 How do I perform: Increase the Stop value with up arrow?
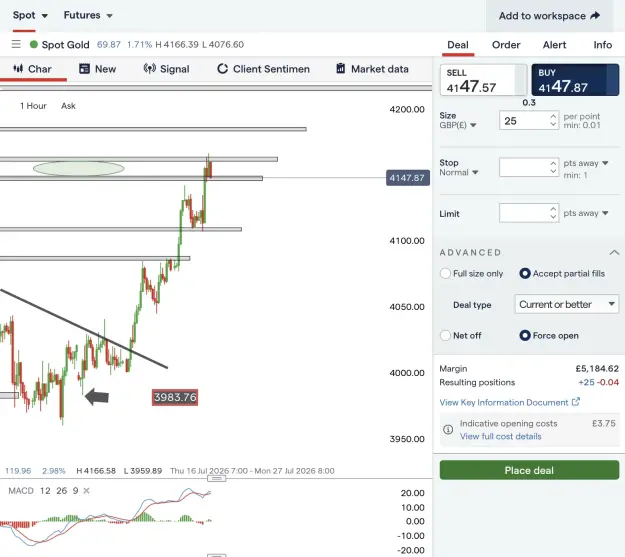[x=553, y=163]
